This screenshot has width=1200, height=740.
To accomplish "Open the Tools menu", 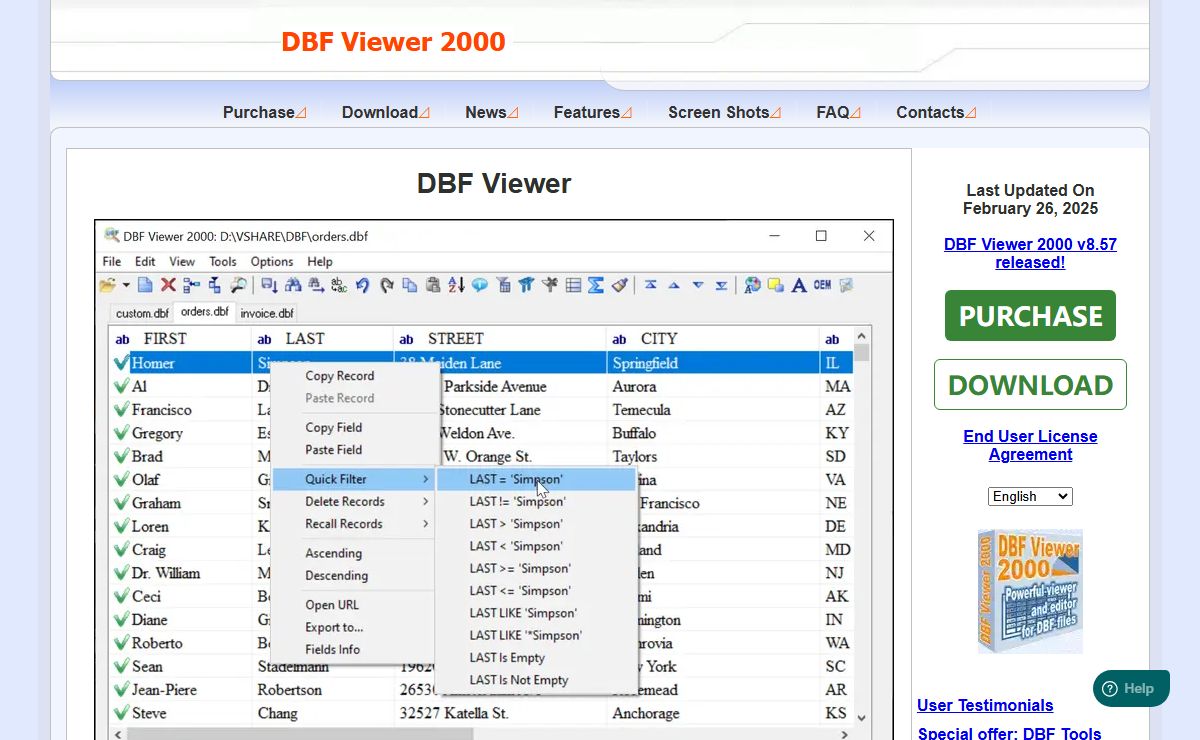I will 223,261.
